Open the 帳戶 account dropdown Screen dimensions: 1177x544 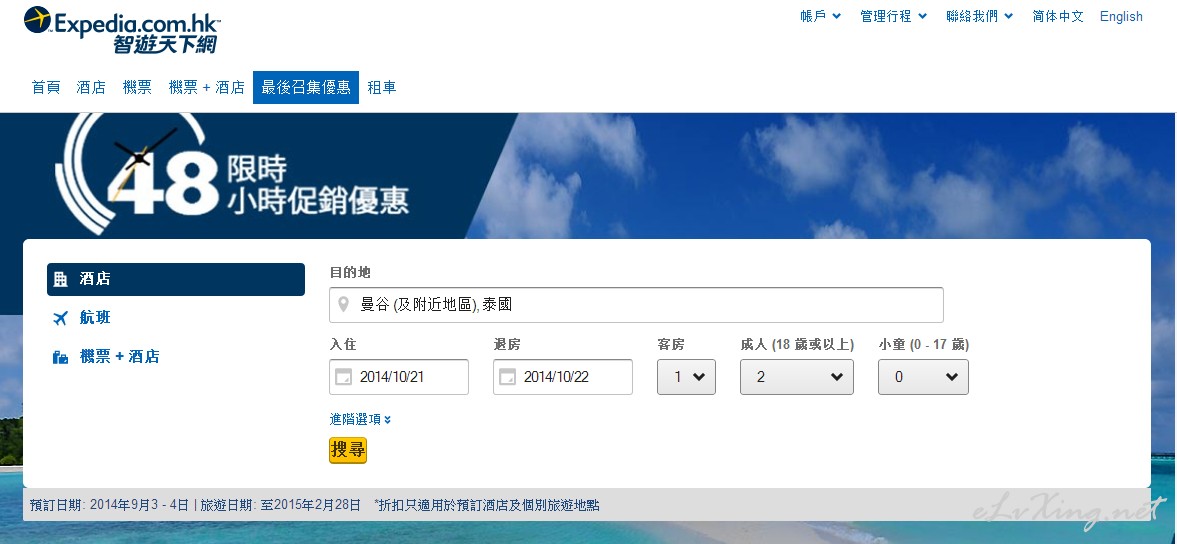[820, 16]
